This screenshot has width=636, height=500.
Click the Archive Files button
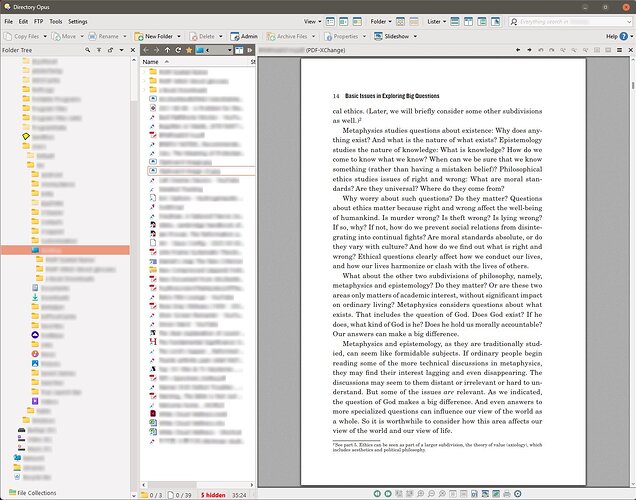pos(287,36)
